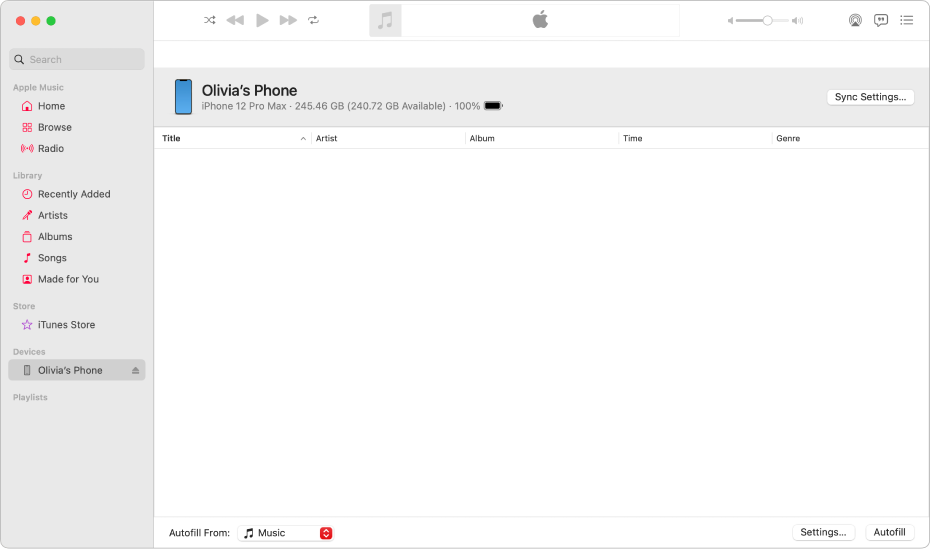
Task: Sort by Title column
Action: click(x=233, y=138)
